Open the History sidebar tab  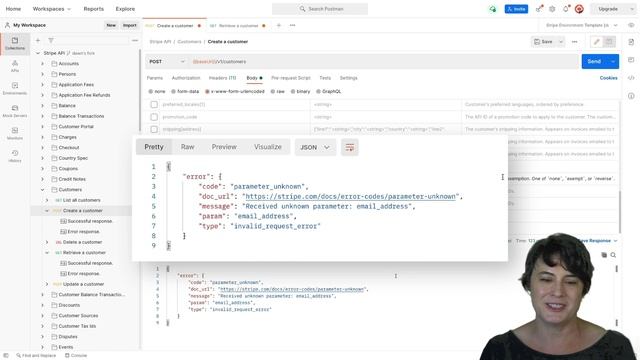coord(15,156)
